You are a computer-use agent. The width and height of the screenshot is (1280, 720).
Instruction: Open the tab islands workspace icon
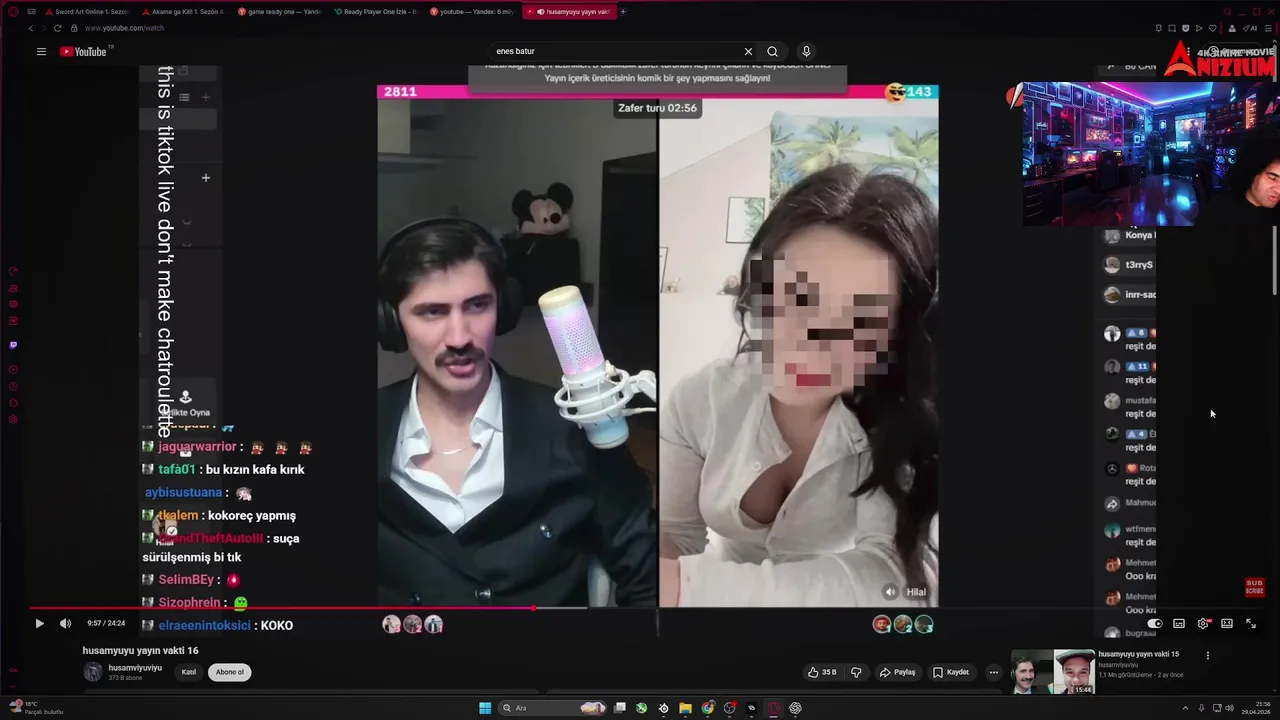(x=31, y=12)
